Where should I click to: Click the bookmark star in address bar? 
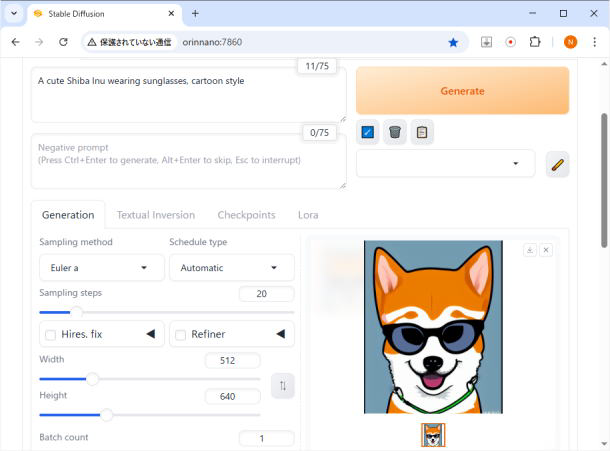[453, 42]
